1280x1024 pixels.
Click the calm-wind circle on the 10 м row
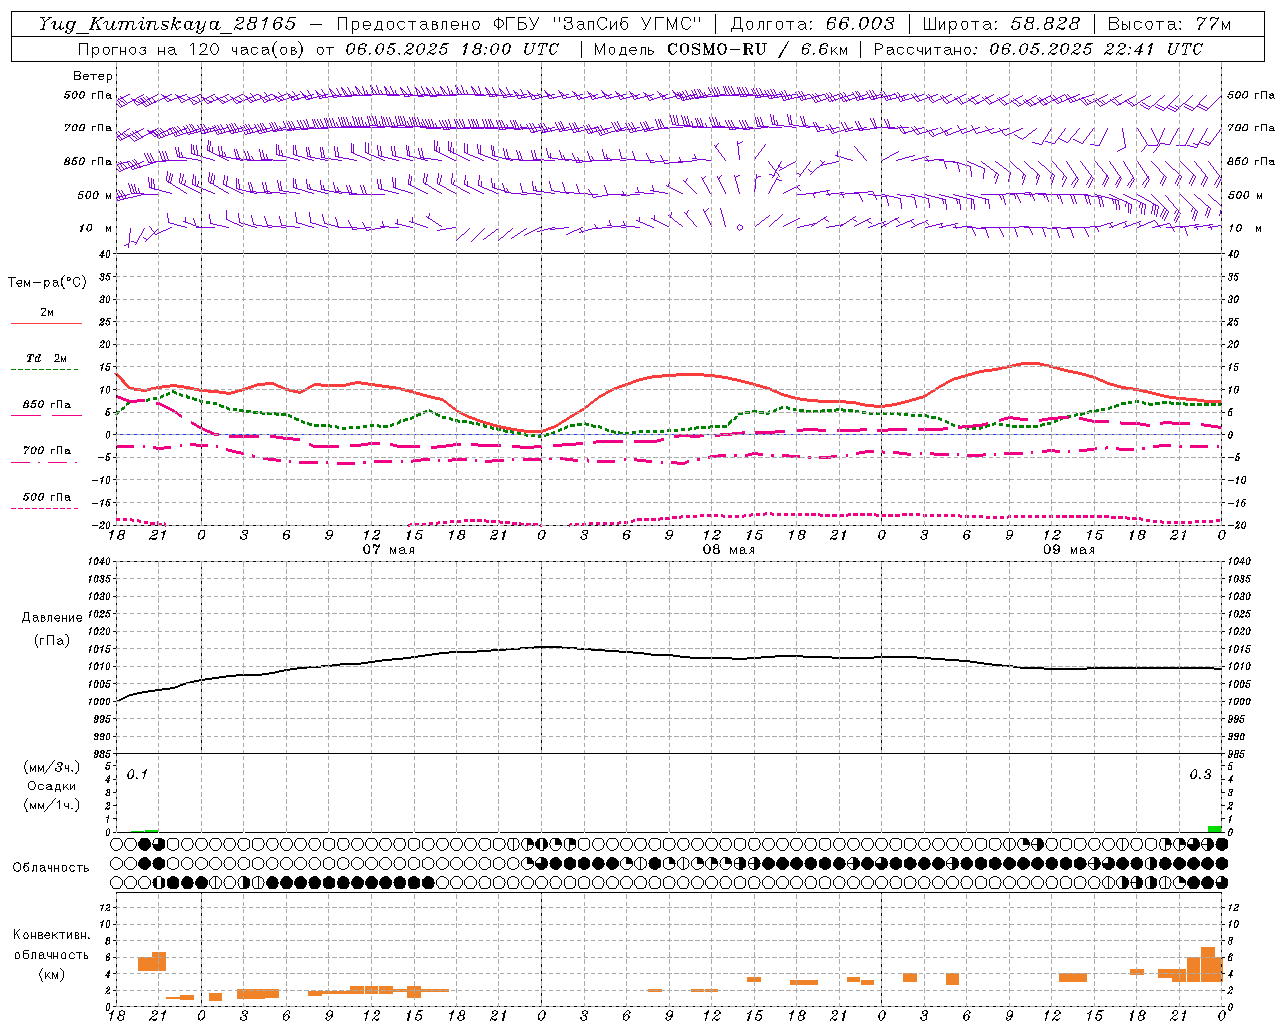point(740,228)
